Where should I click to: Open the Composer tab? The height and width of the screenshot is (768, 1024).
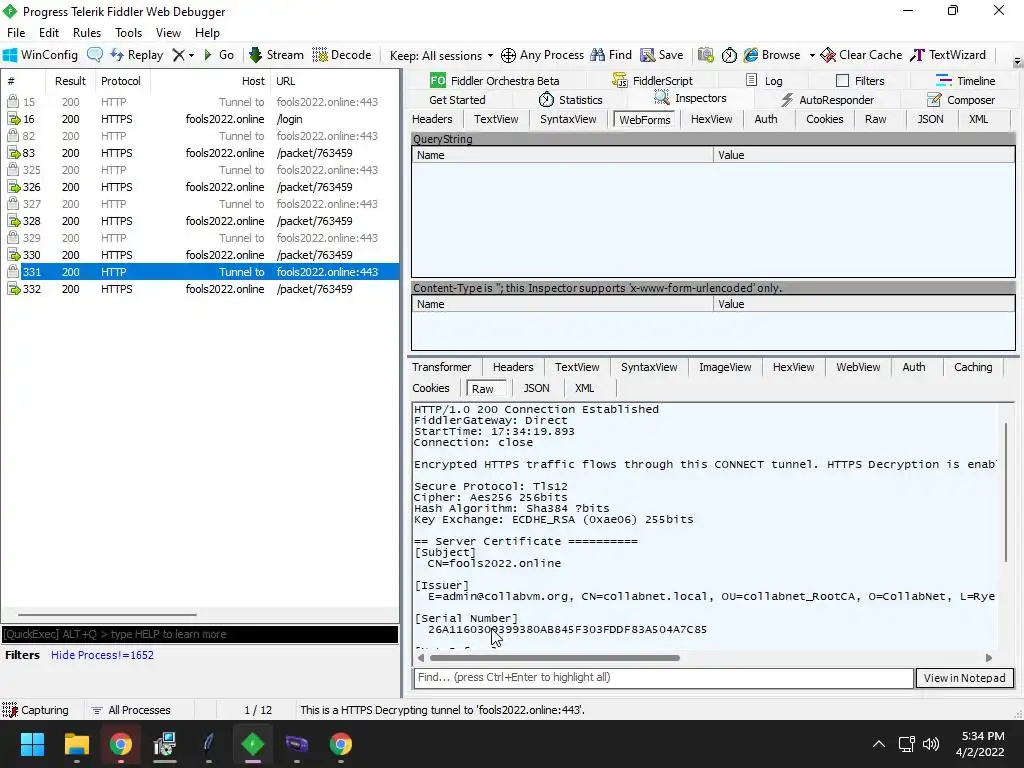click(961, 99)
